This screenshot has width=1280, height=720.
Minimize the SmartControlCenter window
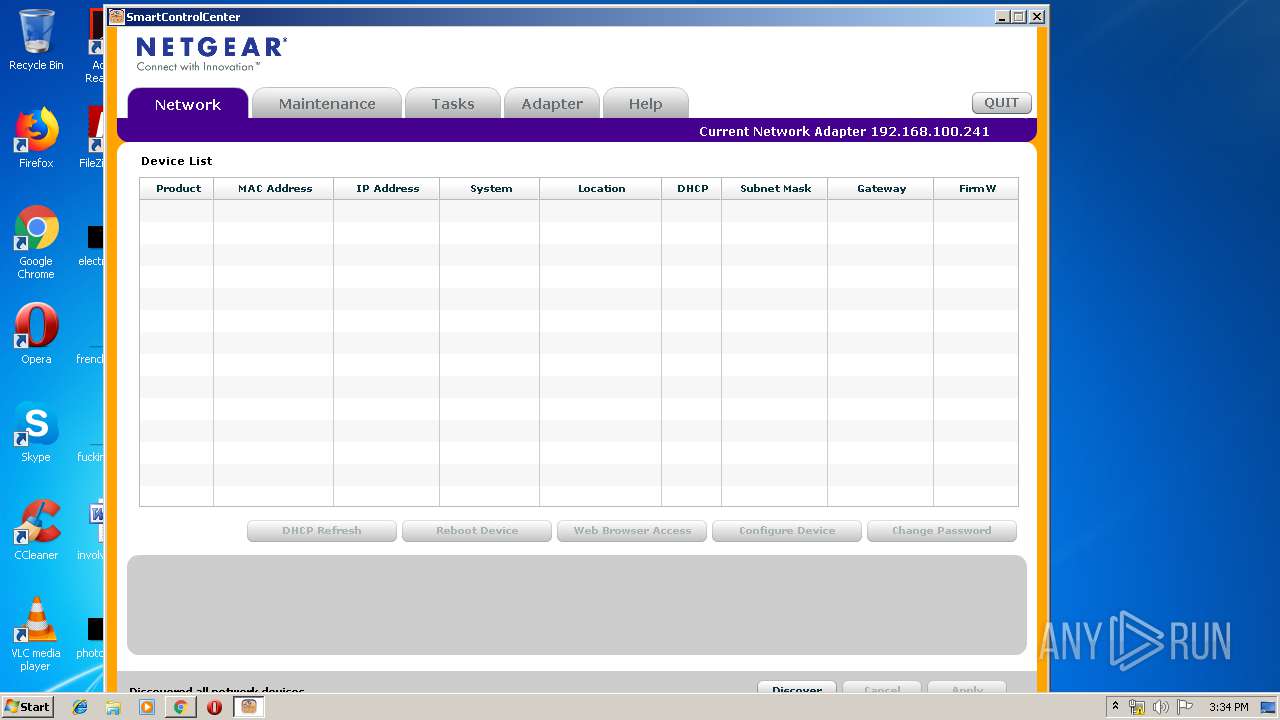(x=1003, y=17)
